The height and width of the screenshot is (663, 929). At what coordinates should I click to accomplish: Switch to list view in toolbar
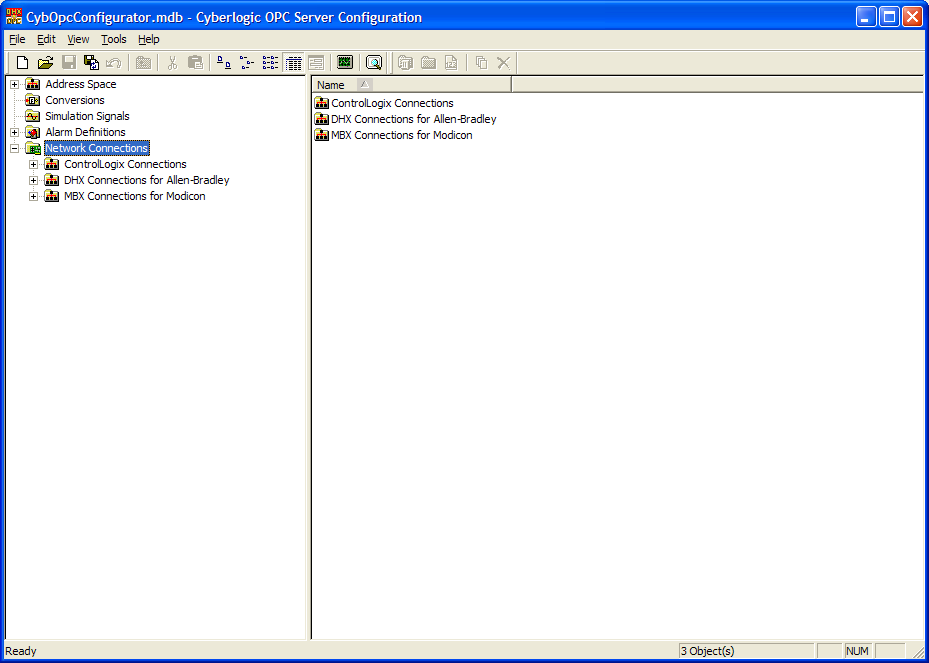[270, 62]
